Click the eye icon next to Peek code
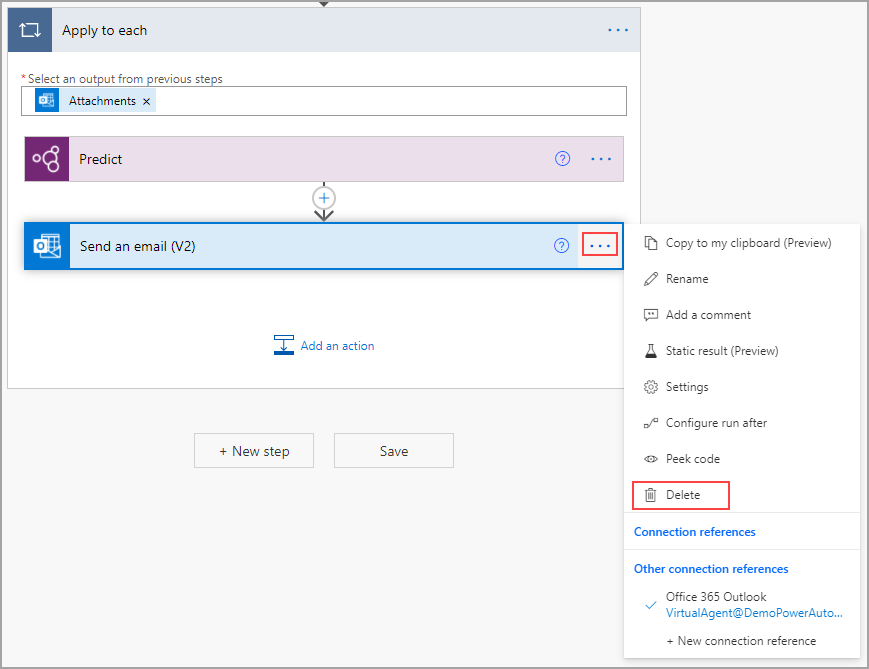 (x=651, y=459)
